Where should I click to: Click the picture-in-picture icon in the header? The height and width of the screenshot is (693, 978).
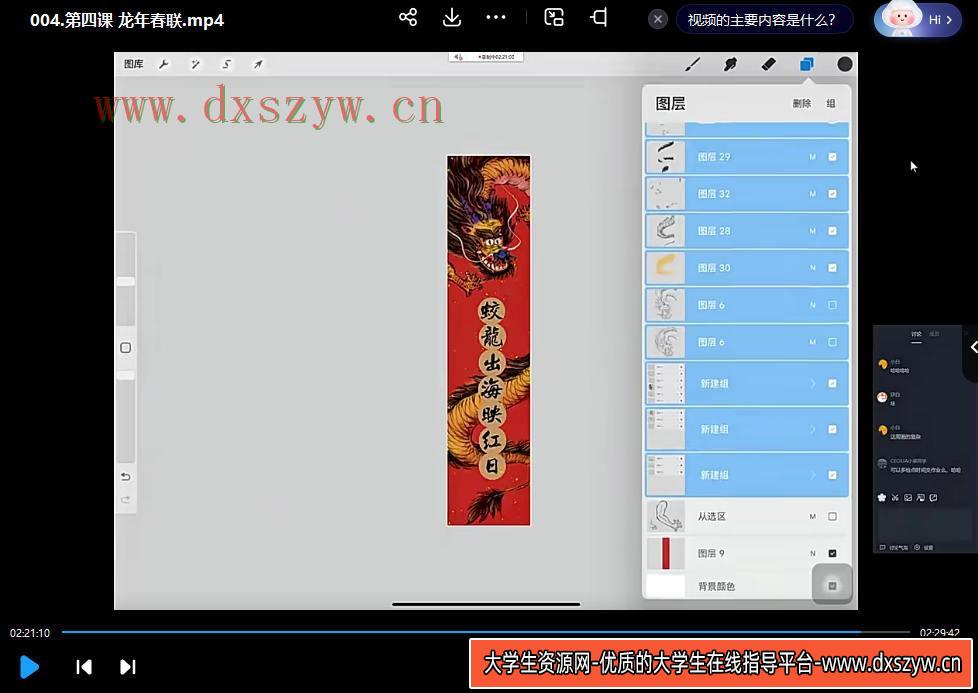tap(554, 17)
